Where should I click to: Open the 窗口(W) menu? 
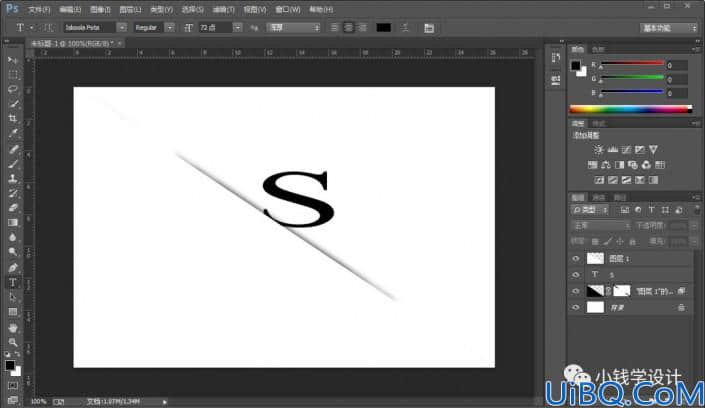tap(288, 9)
